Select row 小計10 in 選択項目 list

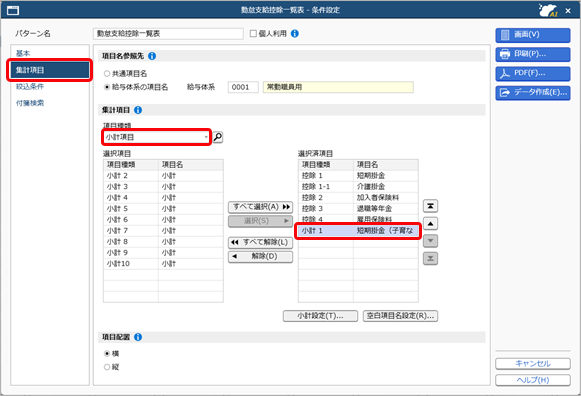[x=163, y=264]
